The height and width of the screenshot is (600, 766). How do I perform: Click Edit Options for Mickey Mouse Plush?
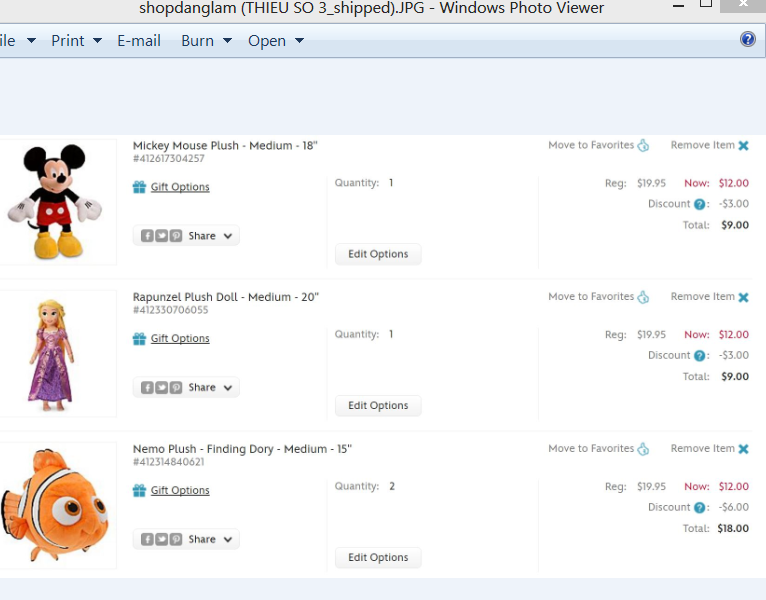point(378,254)
